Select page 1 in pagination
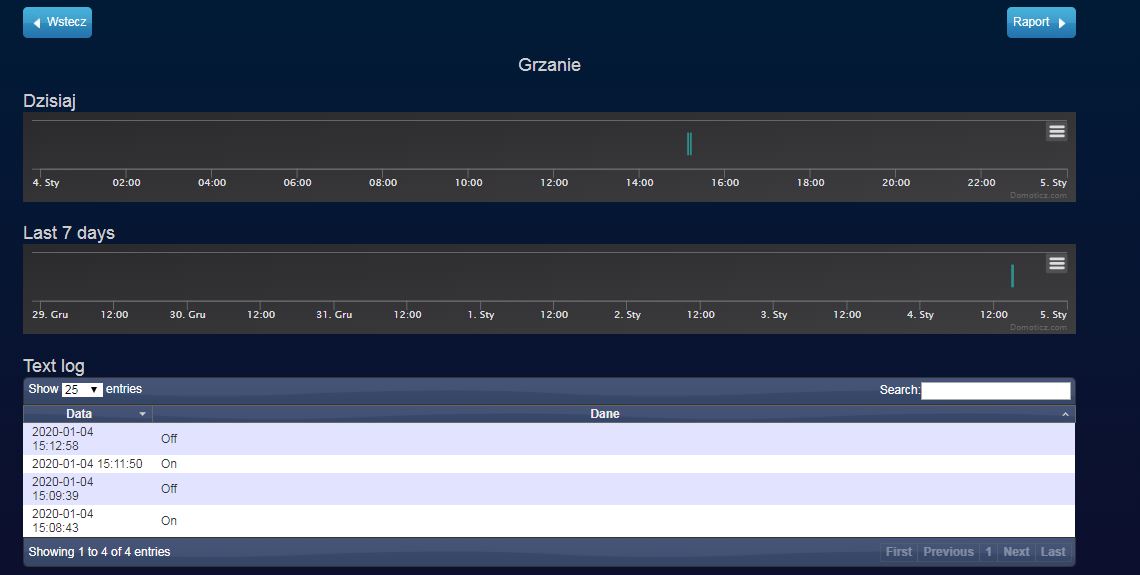This screenshot has width=1140, height=575. point(988,552)
